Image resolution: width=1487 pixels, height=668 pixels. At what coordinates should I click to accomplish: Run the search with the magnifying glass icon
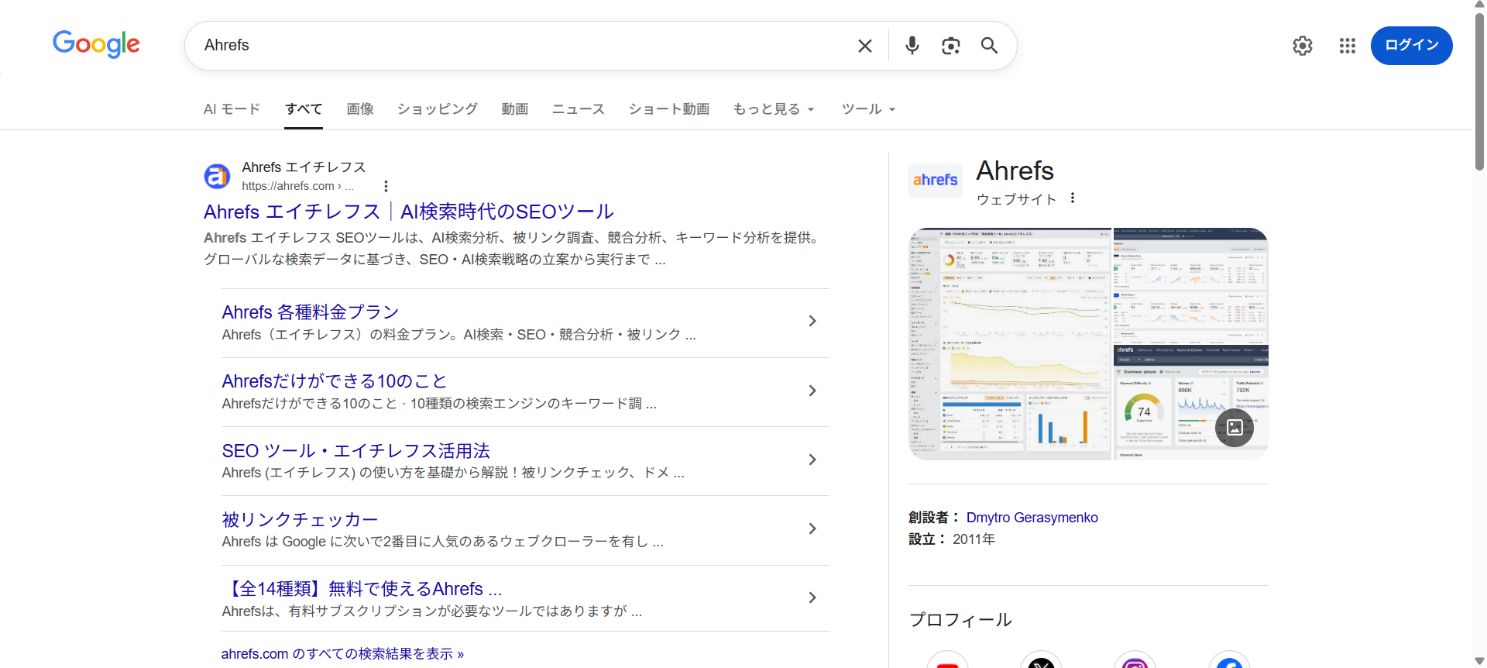tap(989, 45)
